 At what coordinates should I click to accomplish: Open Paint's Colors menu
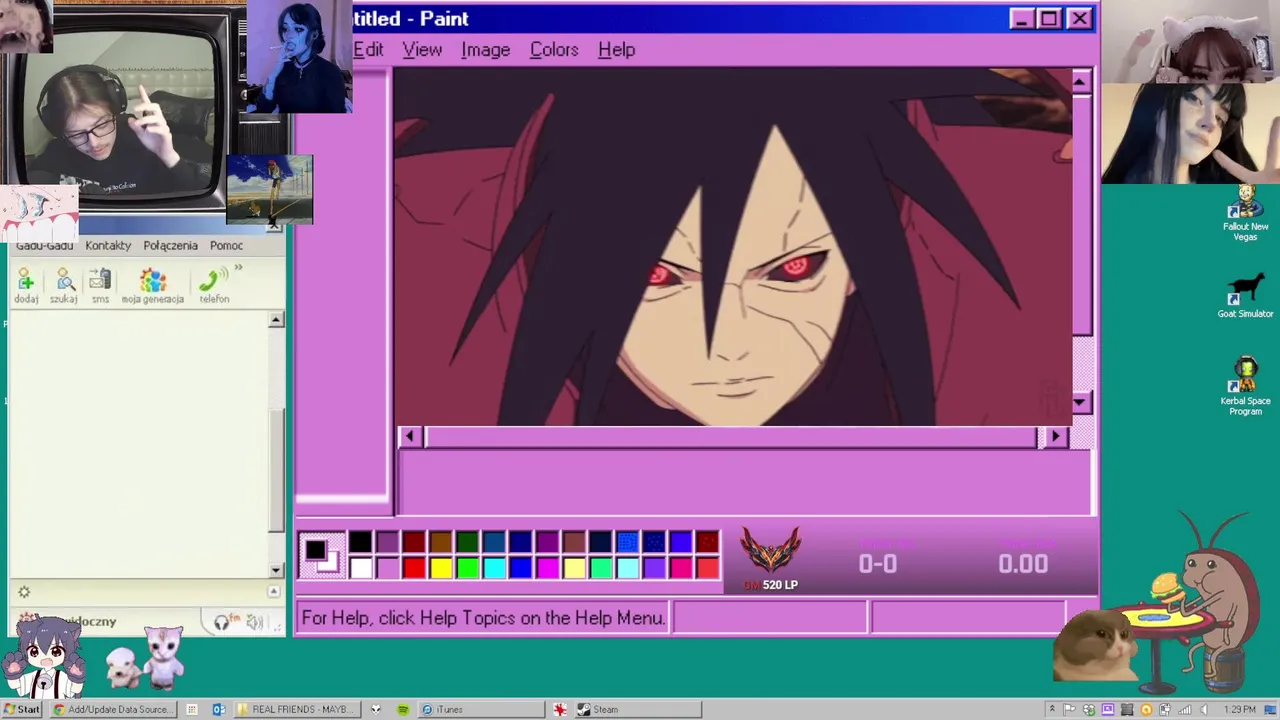(554, 49)
